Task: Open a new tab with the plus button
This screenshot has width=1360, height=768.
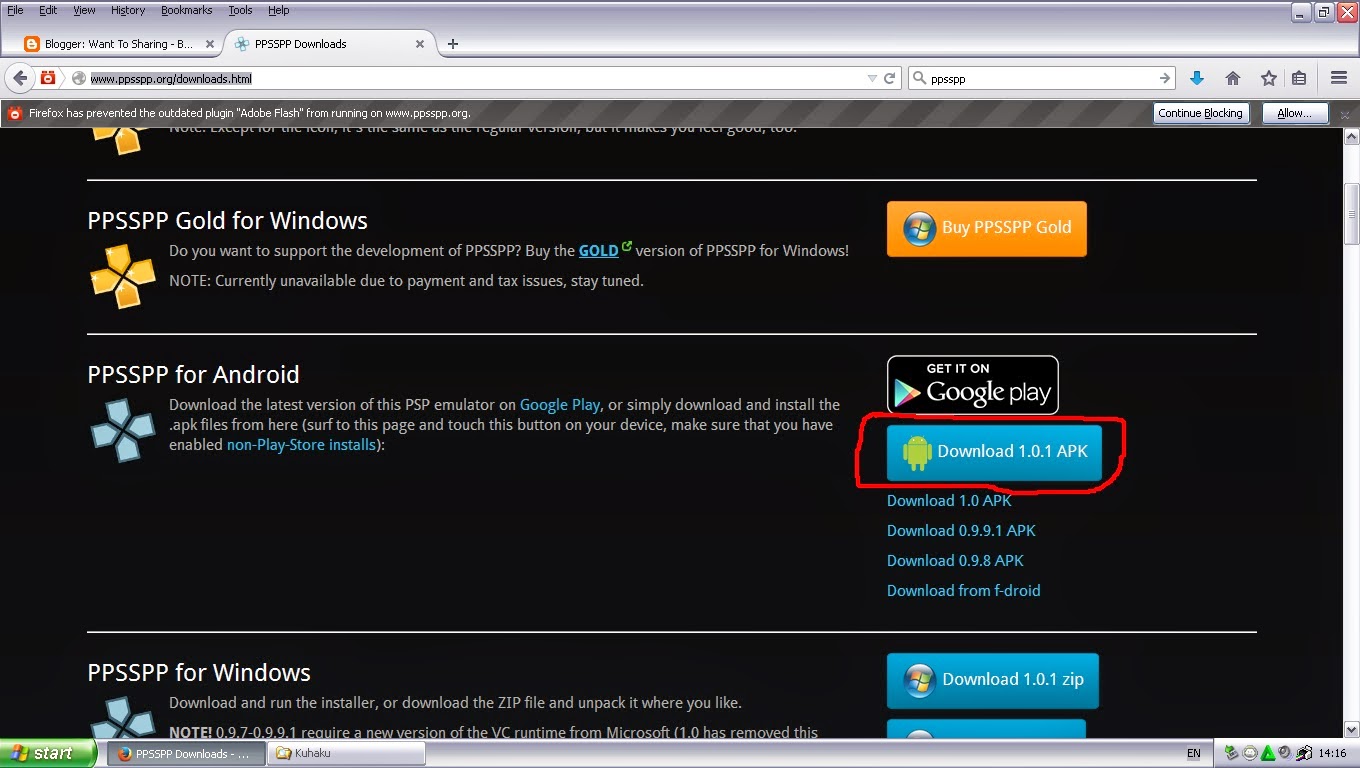Action: point(453,44)
